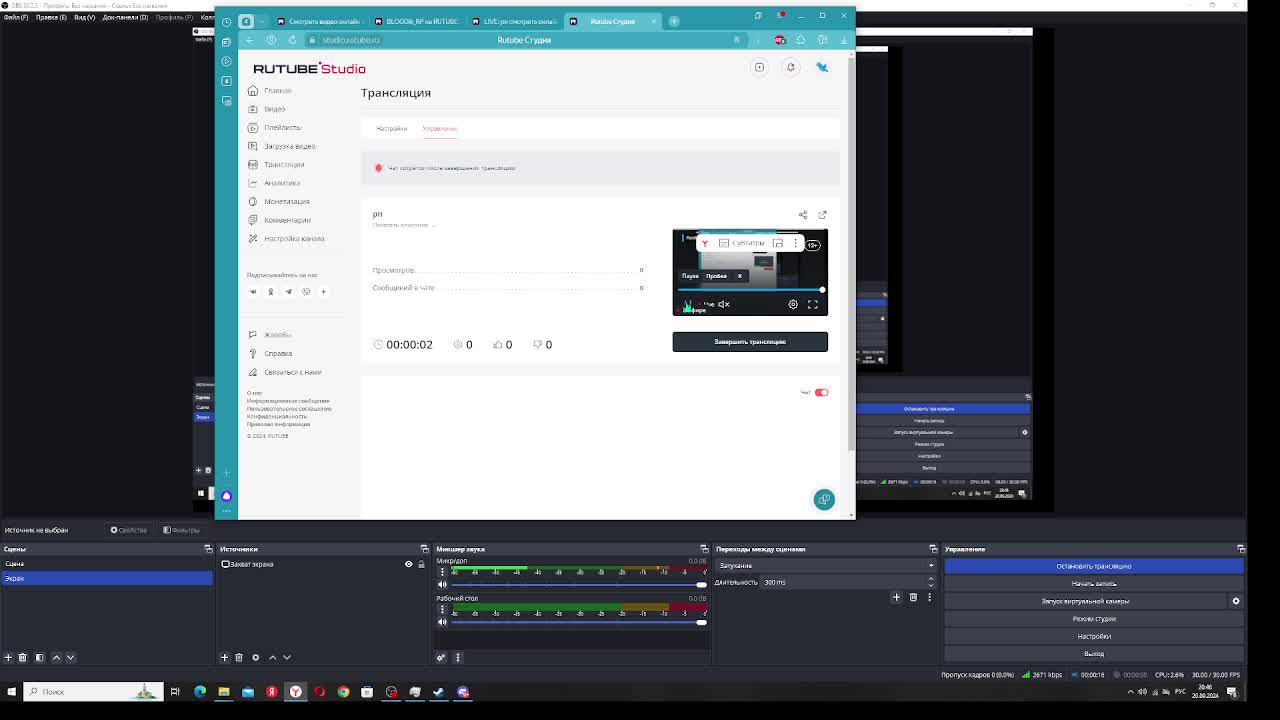Unmute the stream preview player sound
1280x720 pixels.
click(x=724, y=304)
